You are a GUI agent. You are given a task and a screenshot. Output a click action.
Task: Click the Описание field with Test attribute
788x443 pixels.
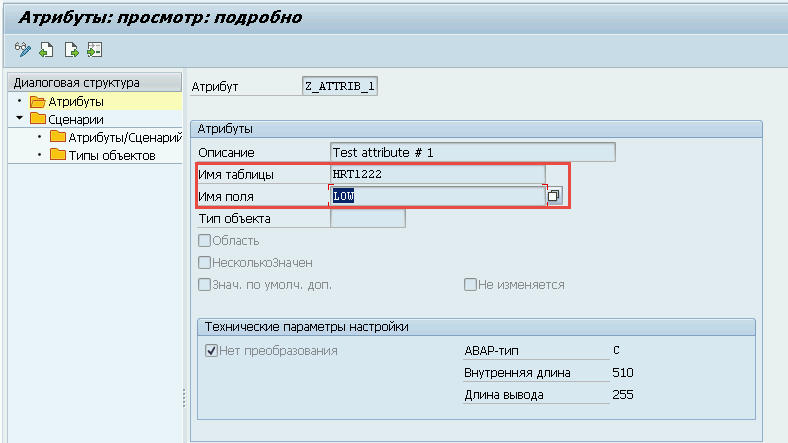[472, 152]
